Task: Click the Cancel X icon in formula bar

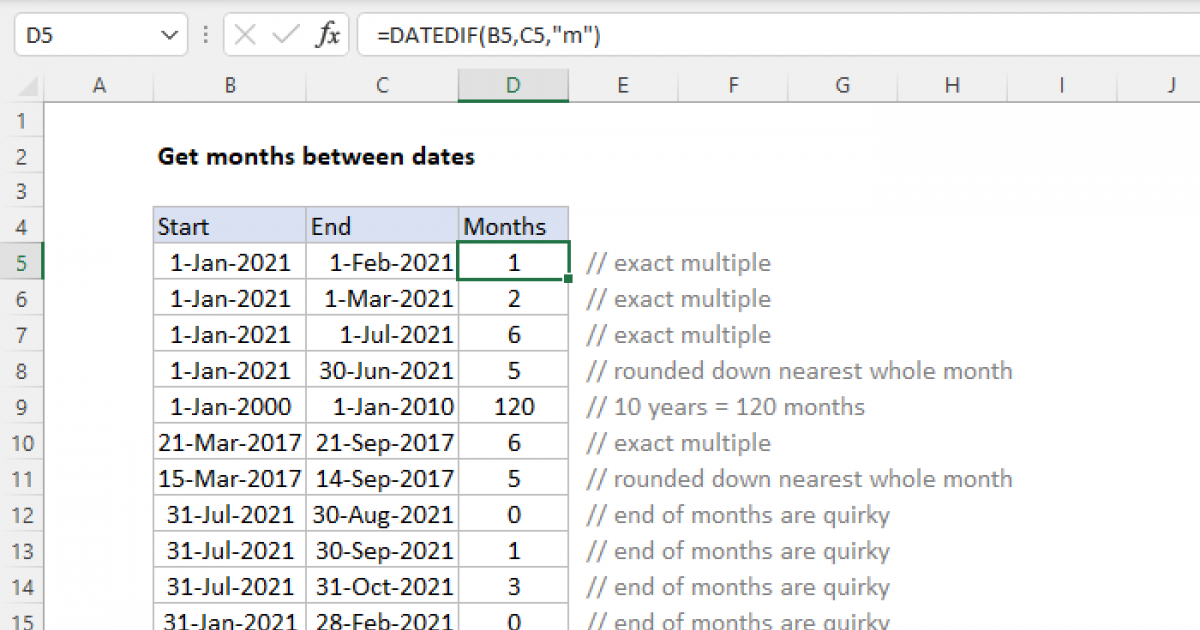Action: [x=245, y=37]
